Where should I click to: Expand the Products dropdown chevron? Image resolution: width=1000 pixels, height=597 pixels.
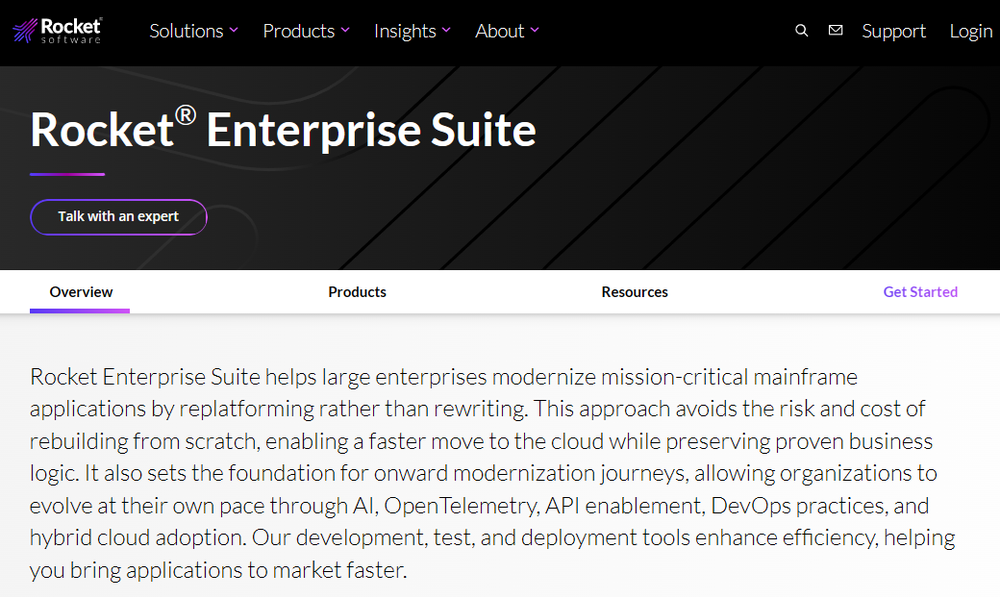(344, 30)
